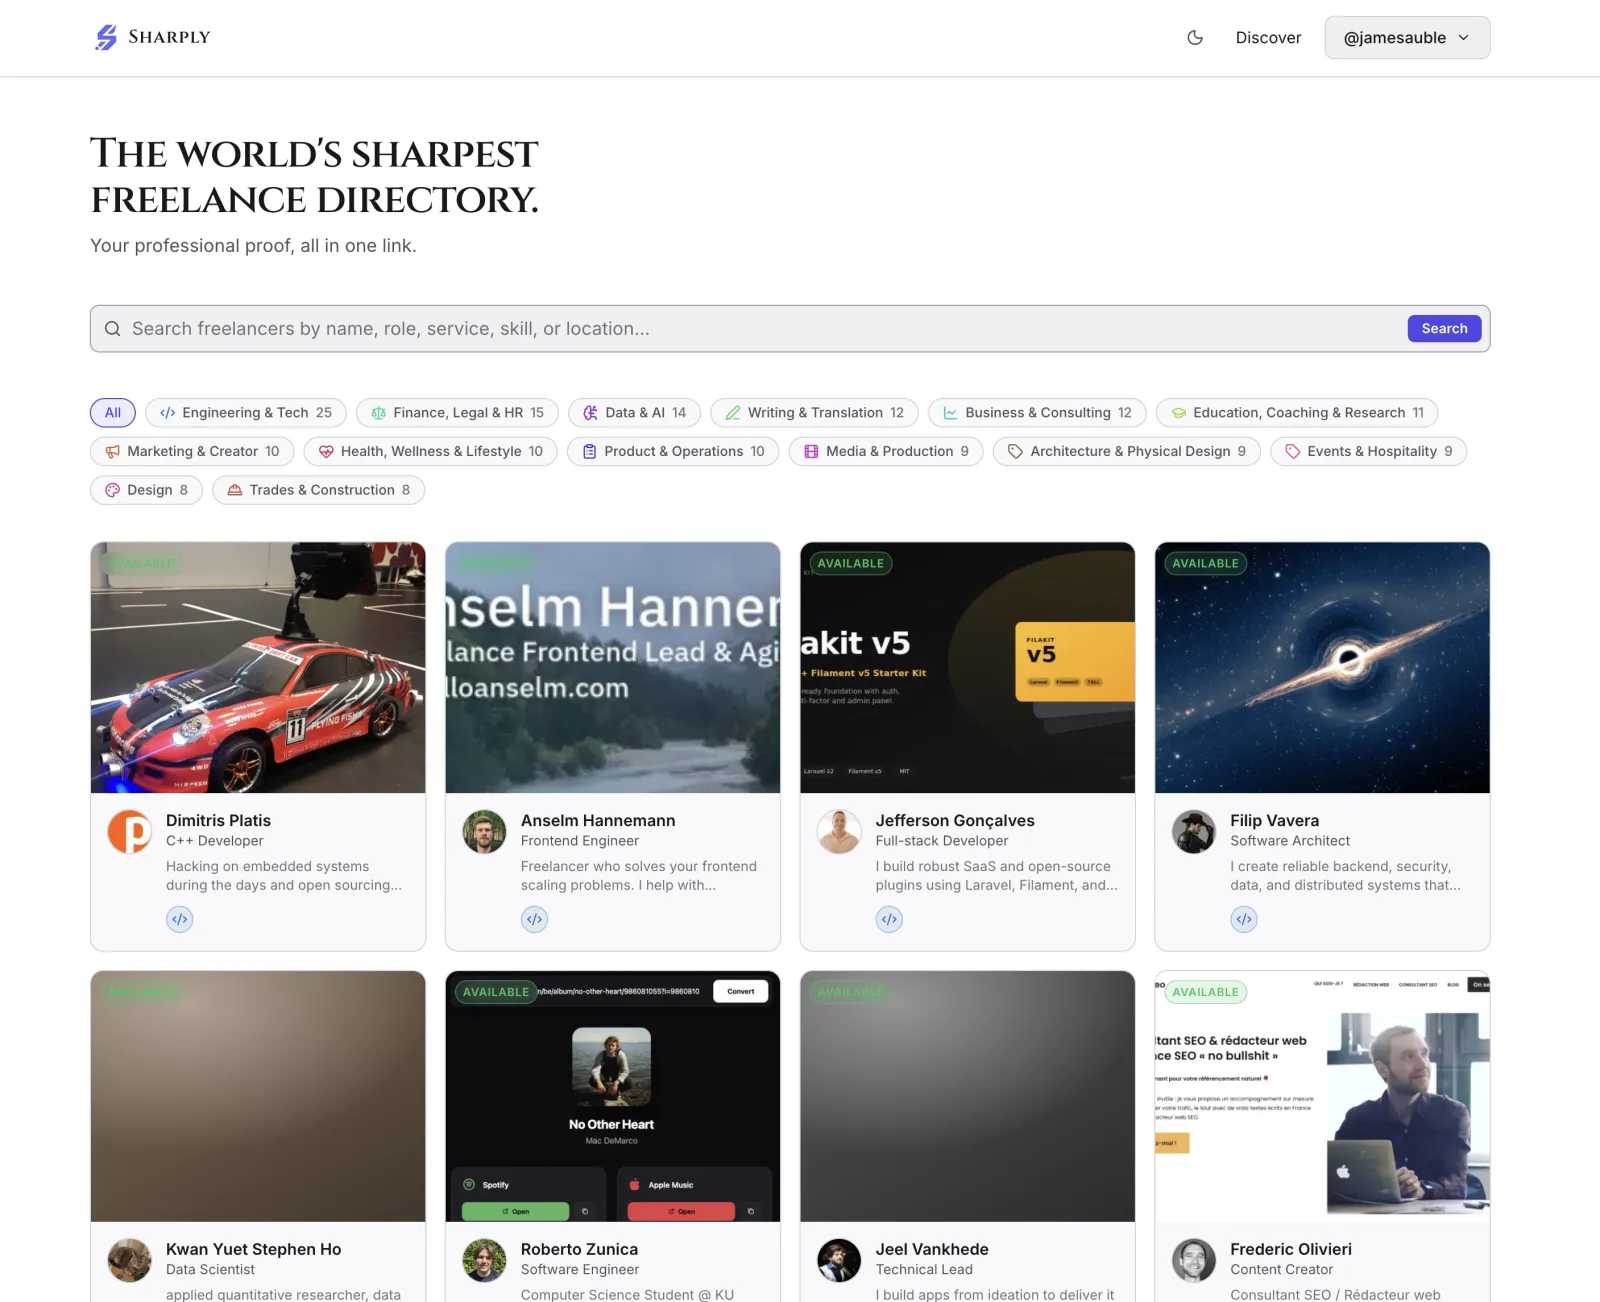Open Anselm Hannemann profile name
Image resolution: width=1600 pixels, height=1302 pixels.
coord(598,821)
